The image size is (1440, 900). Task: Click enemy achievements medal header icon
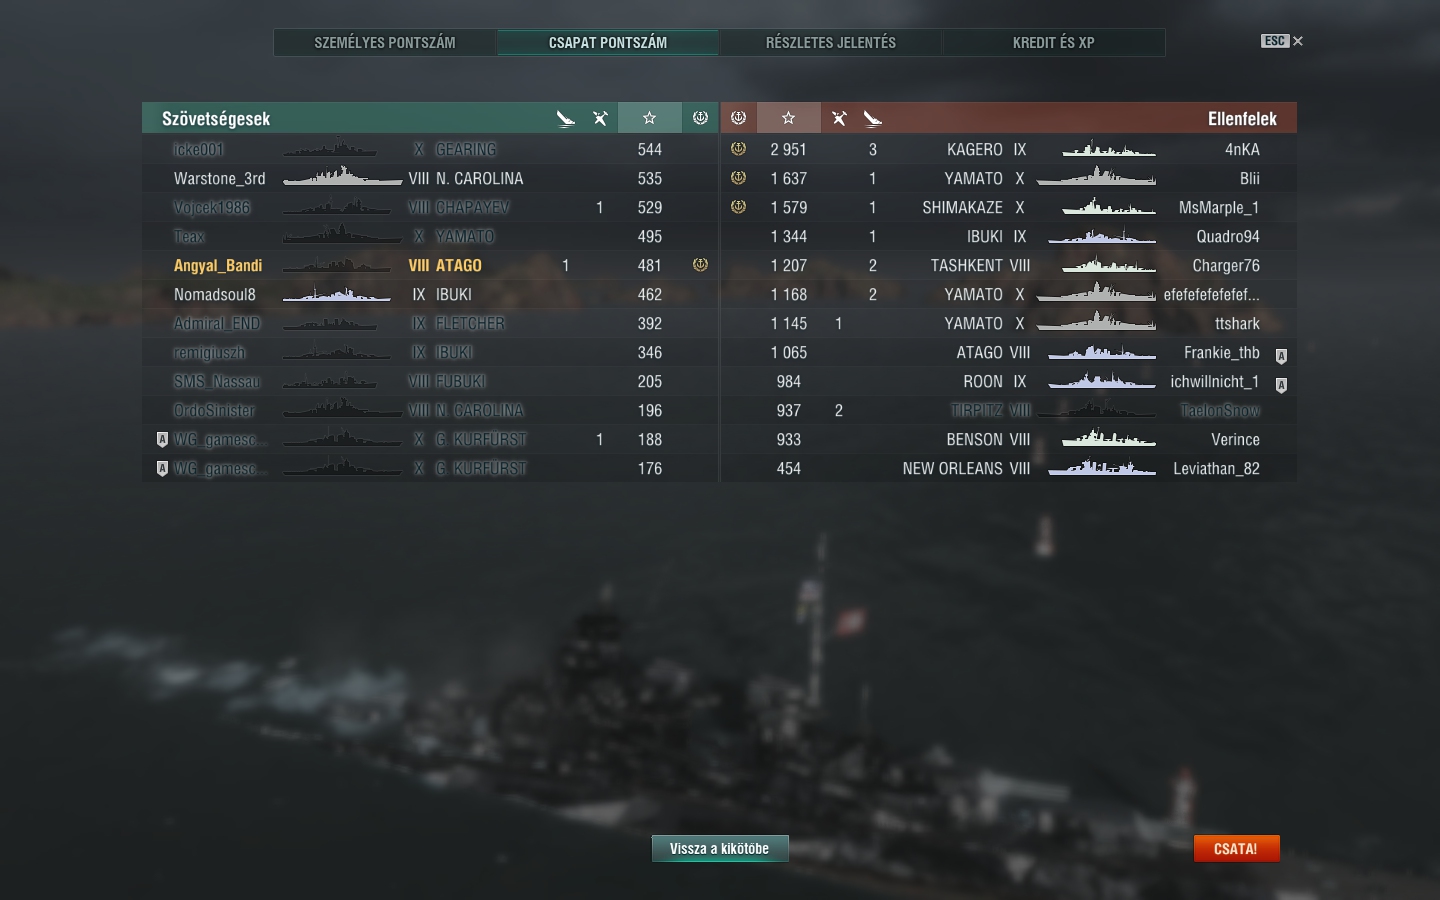coord(738,118)
